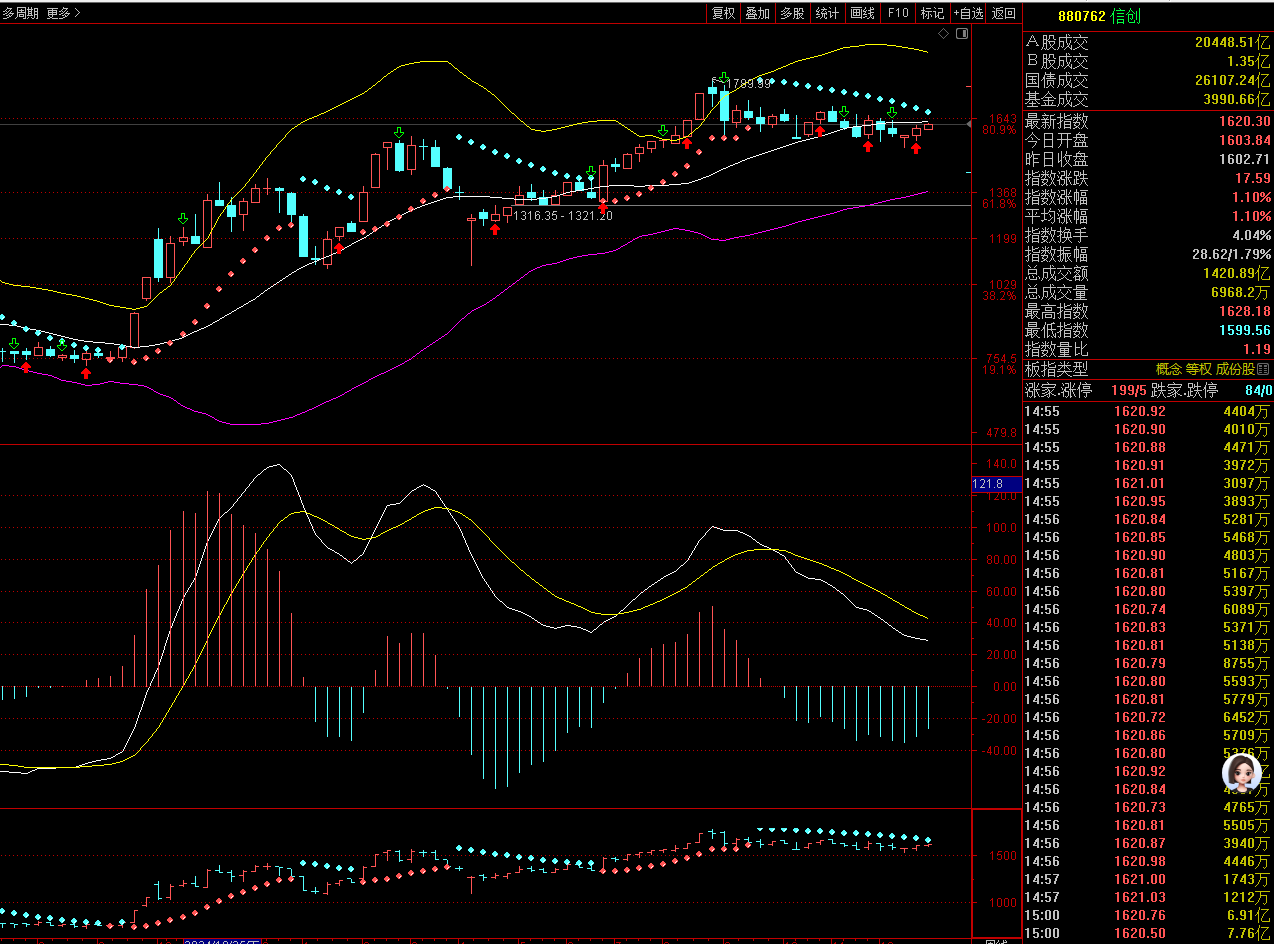Click the 总成交量 value 6968.2万

(1241, 292)
